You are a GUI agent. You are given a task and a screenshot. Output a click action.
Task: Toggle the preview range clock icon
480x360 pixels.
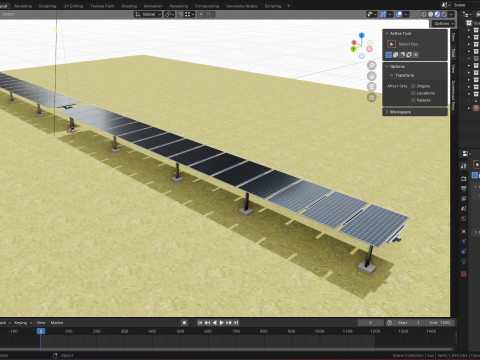click(389, 323)
